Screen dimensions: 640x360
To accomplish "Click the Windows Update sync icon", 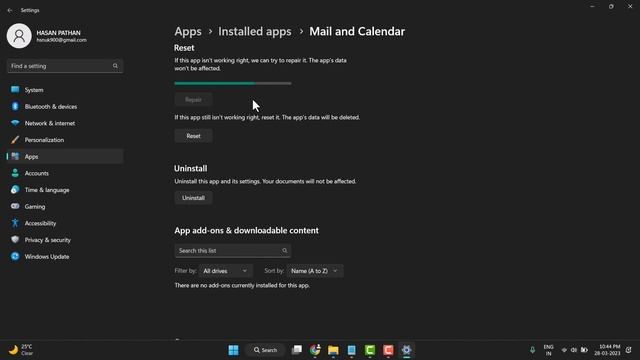I will (15, 256).
